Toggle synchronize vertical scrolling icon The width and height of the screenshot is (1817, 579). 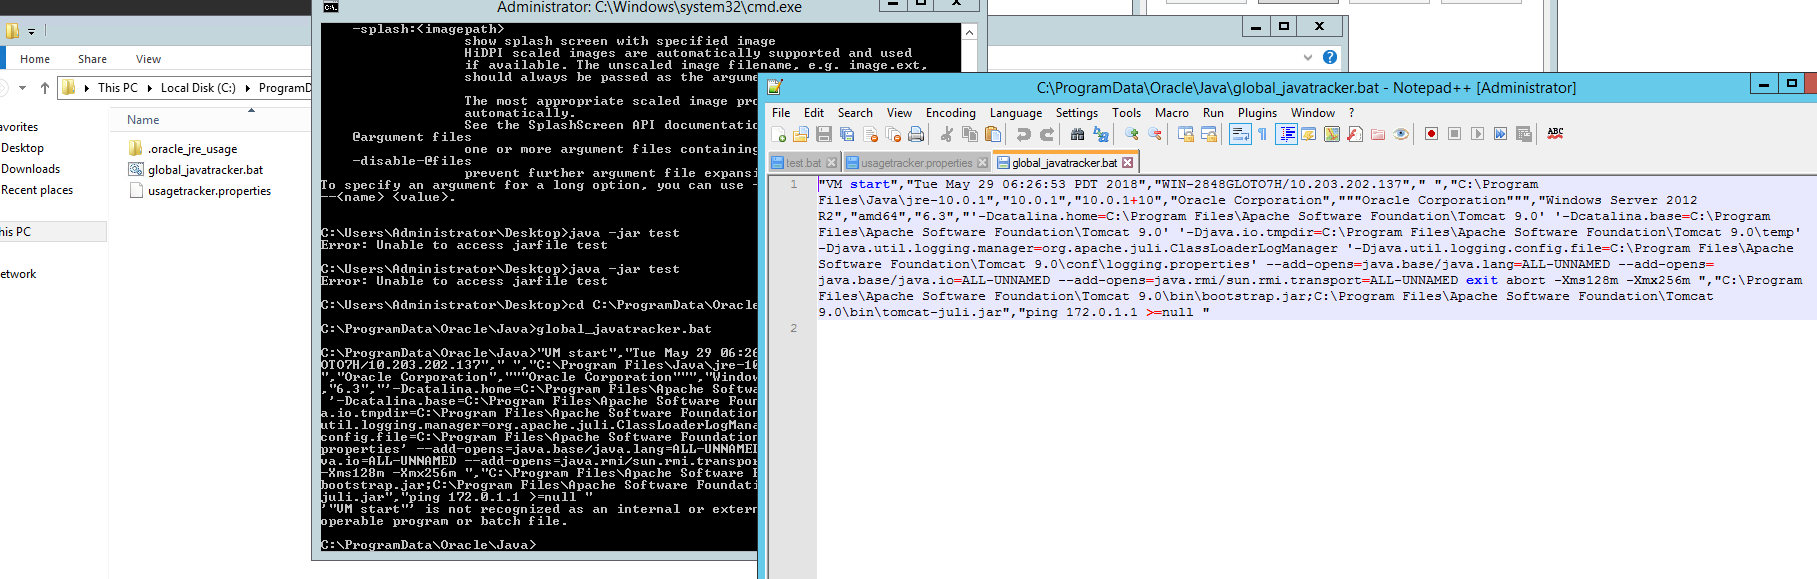click(x=1185, y=134)
